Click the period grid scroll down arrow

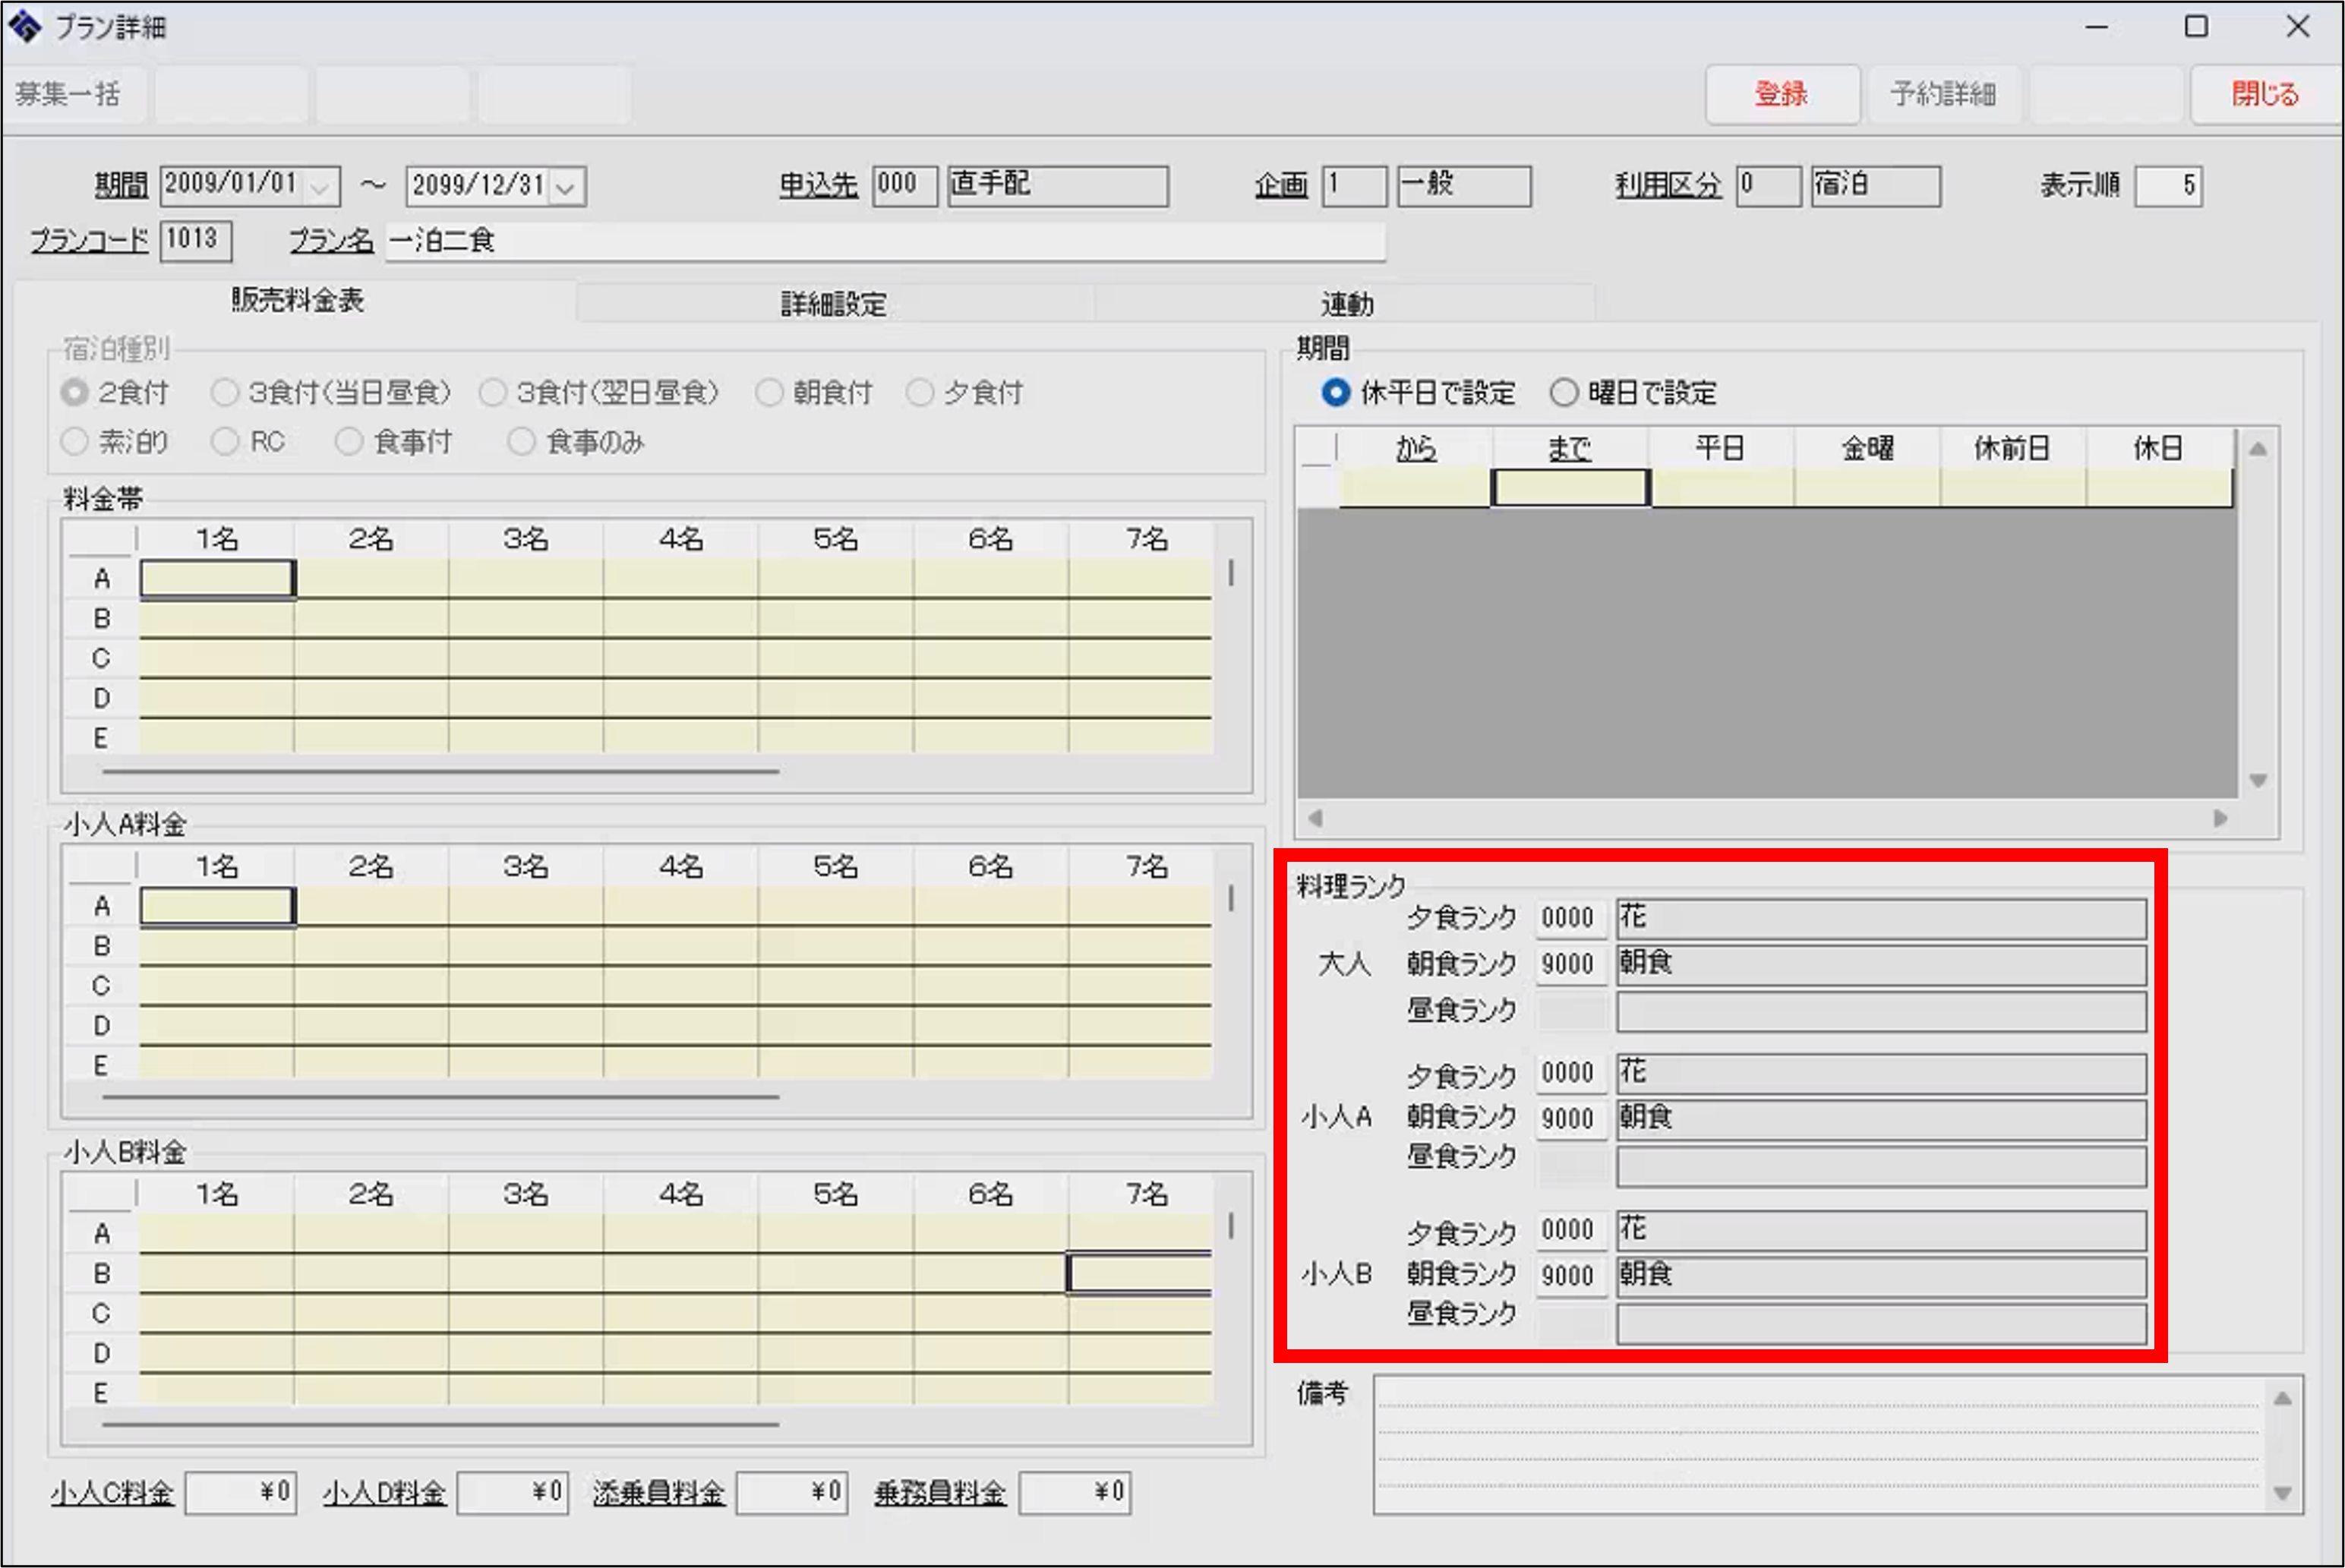pos(2258,780)
